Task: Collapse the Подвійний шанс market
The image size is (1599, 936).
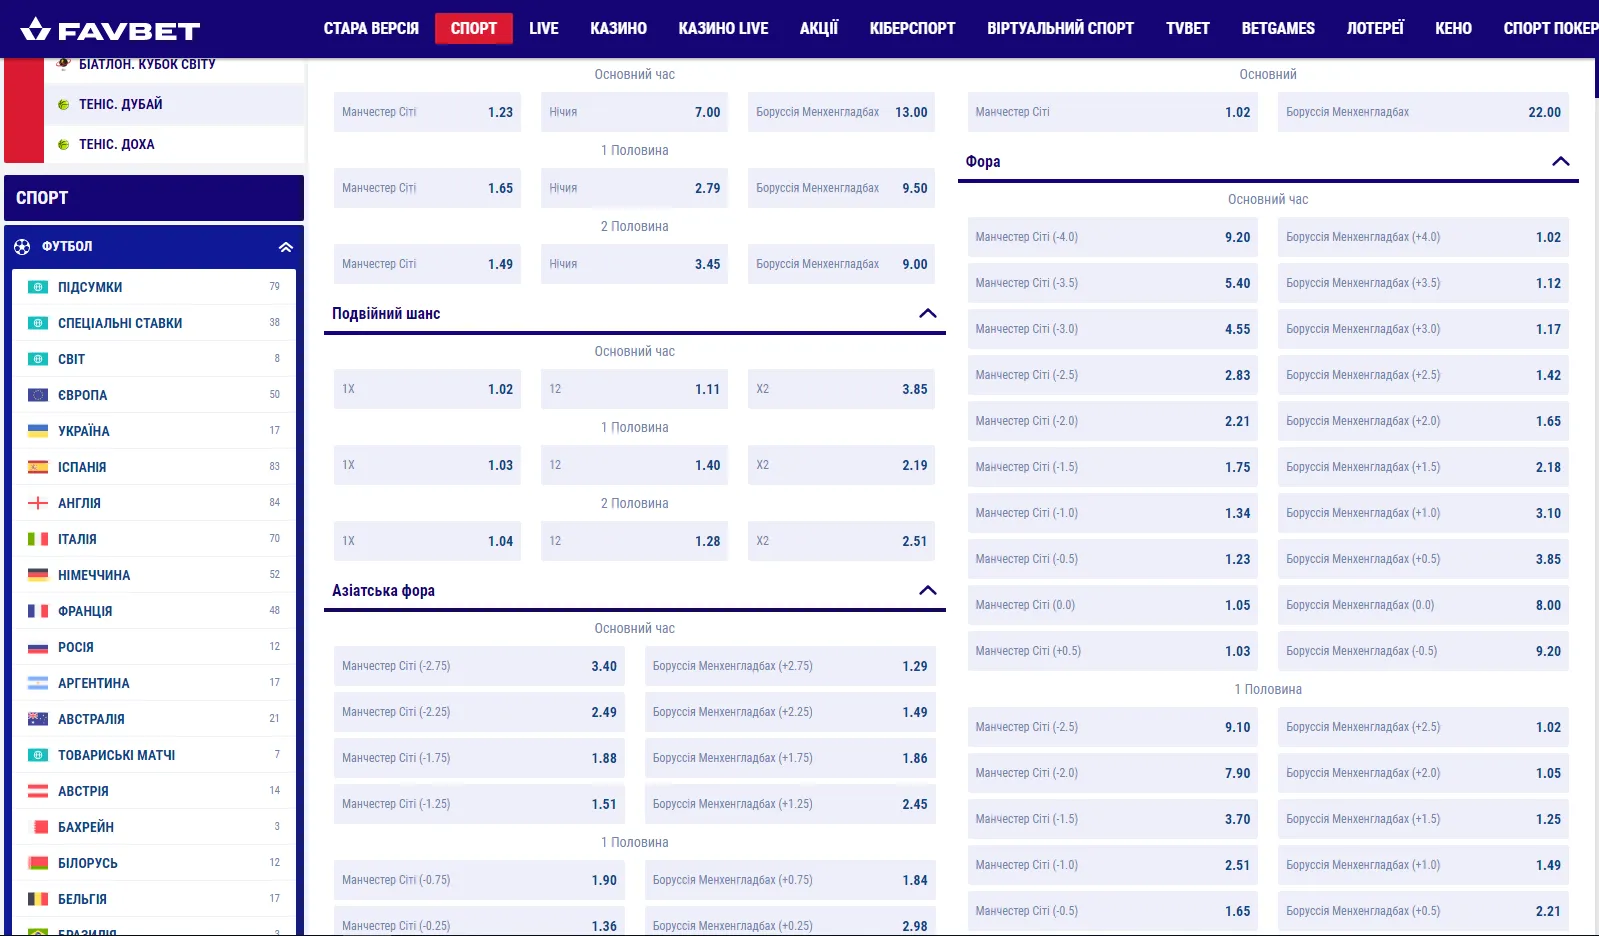Action: pyautogui.click(x=927, y=314)
